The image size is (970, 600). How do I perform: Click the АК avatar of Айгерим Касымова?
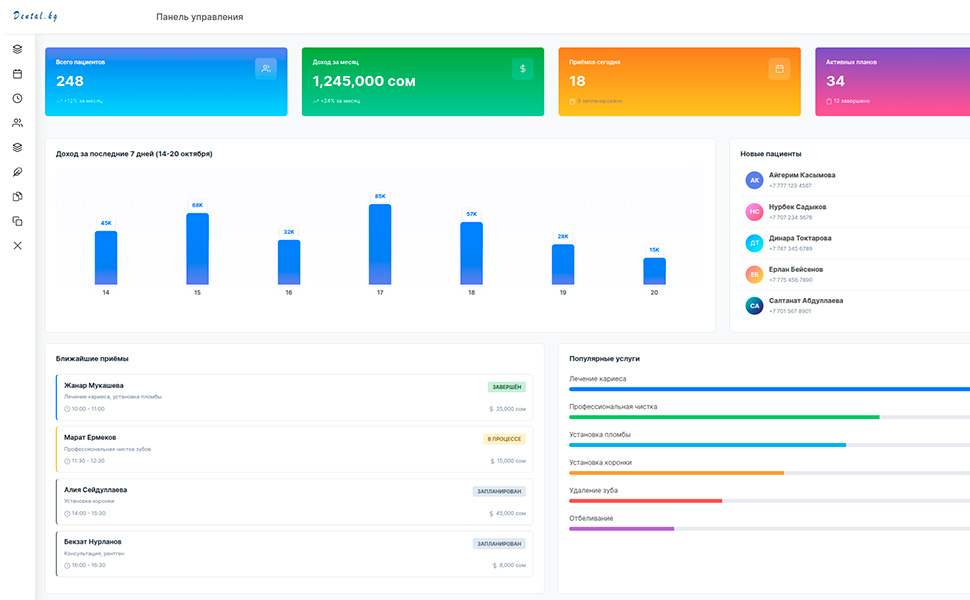click(754, 180)
